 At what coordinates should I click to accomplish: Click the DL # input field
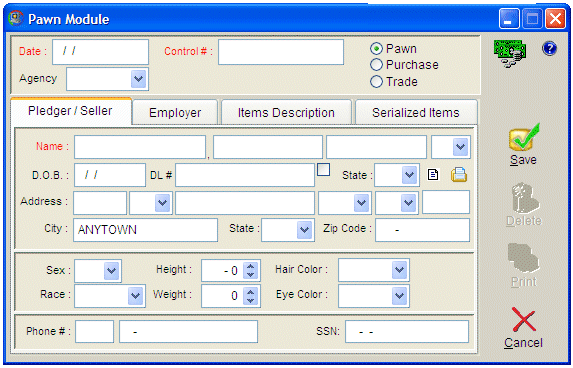coord(245,175)
